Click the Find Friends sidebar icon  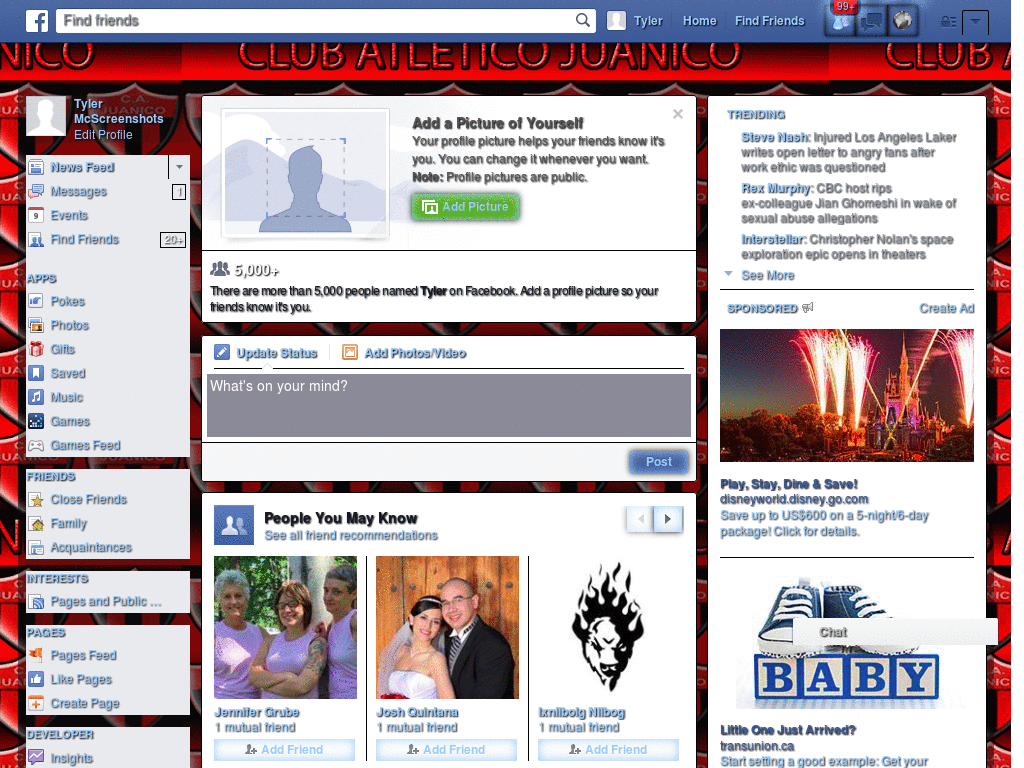click(37, 240)
